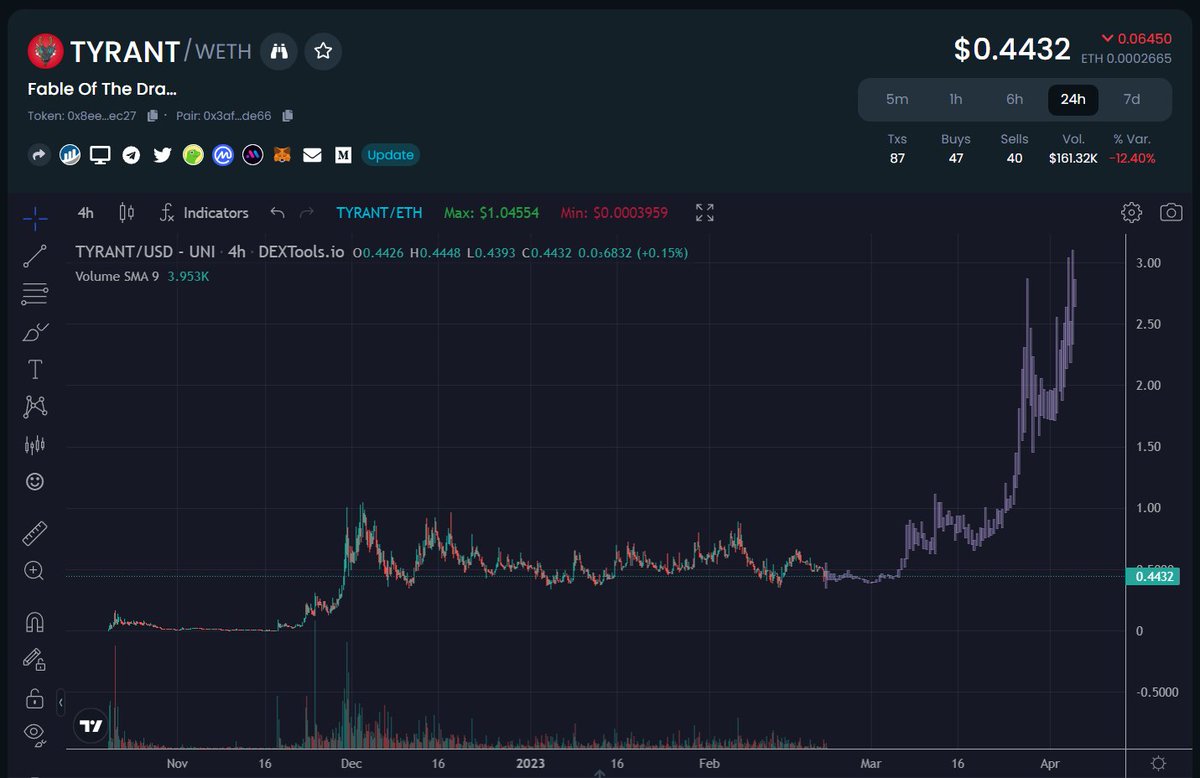This screenshot has height=778, width=1200.
Task: Open the blue chart-bars score icon
Action: (x=70, y=155)
